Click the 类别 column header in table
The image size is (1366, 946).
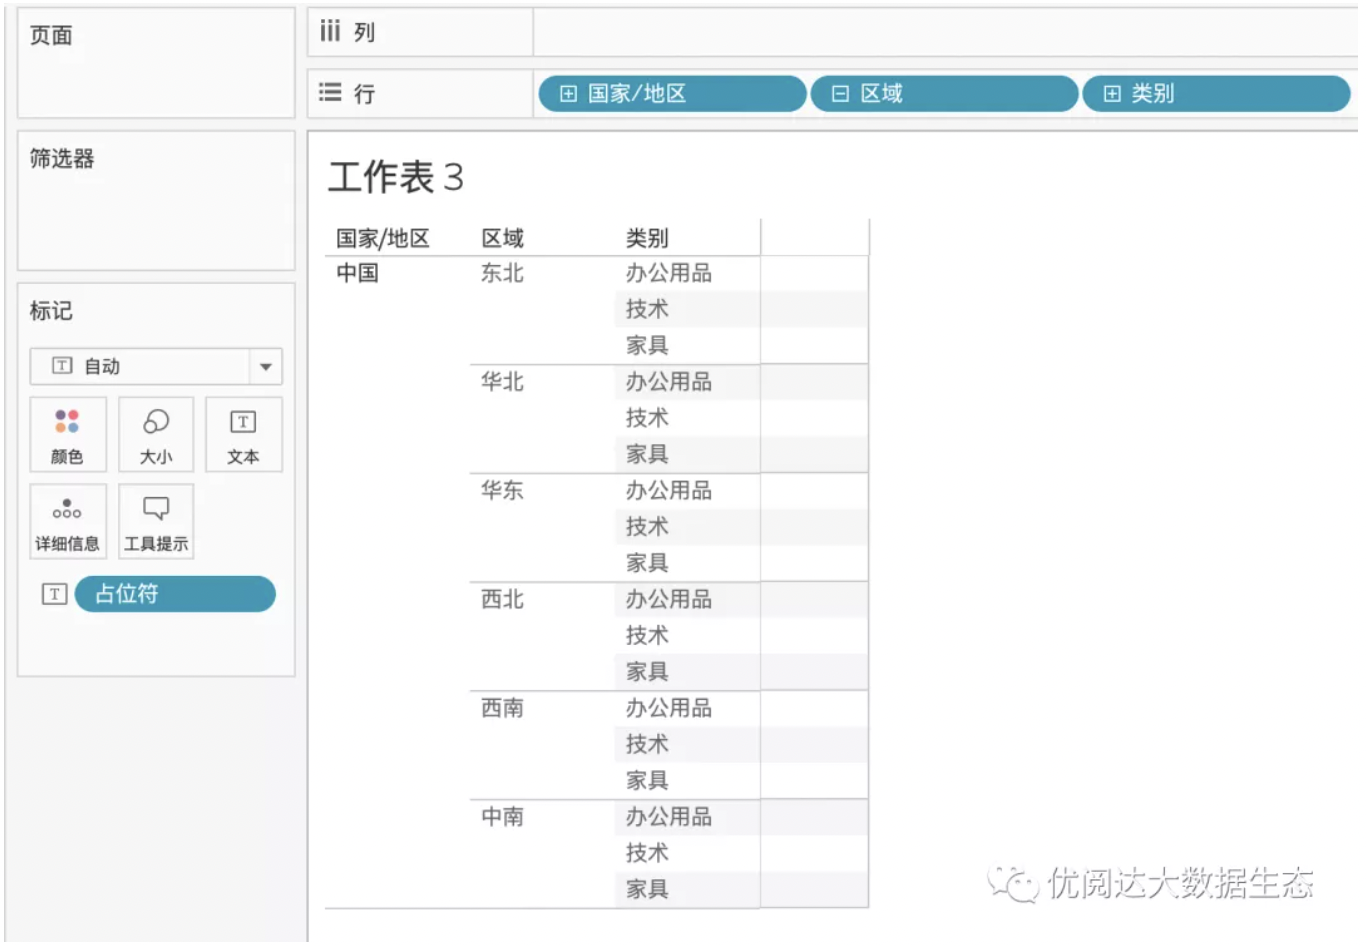coord(647,238)
